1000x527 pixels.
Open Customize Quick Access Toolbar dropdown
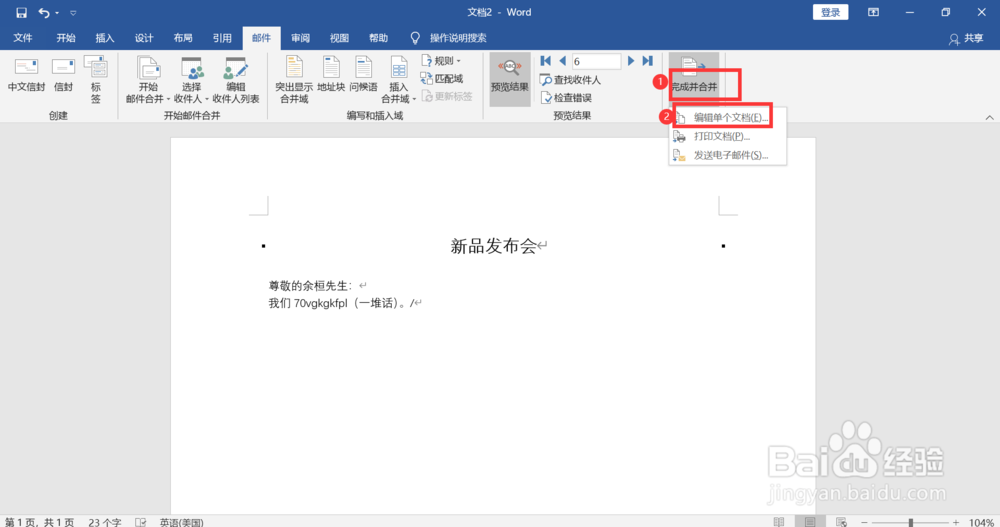pos(73,13)
